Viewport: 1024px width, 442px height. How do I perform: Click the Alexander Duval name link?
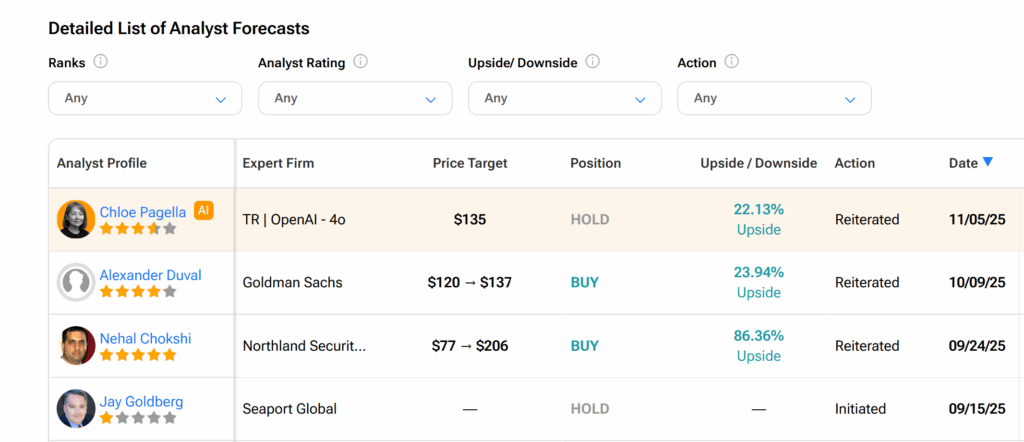pyautogui.click(x=150, y=275)
